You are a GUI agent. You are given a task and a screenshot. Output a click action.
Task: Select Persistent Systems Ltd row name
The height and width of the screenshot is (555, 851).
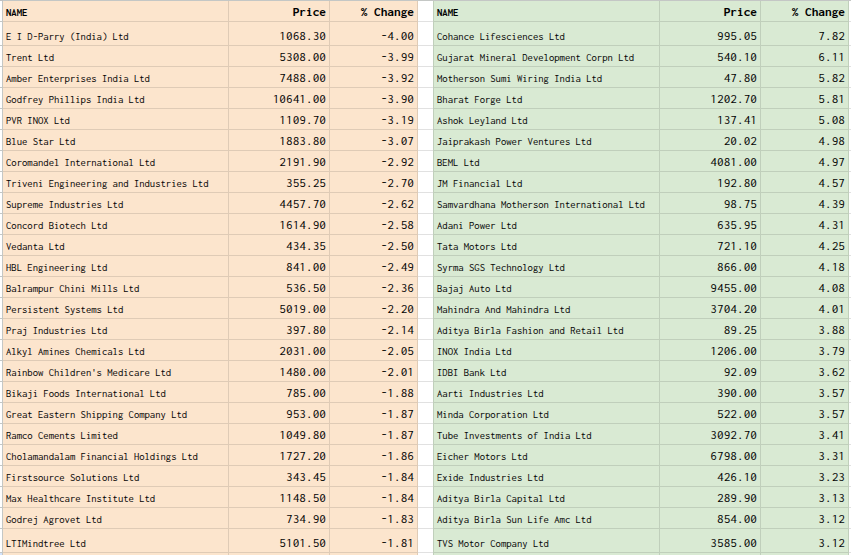point(64,310)
